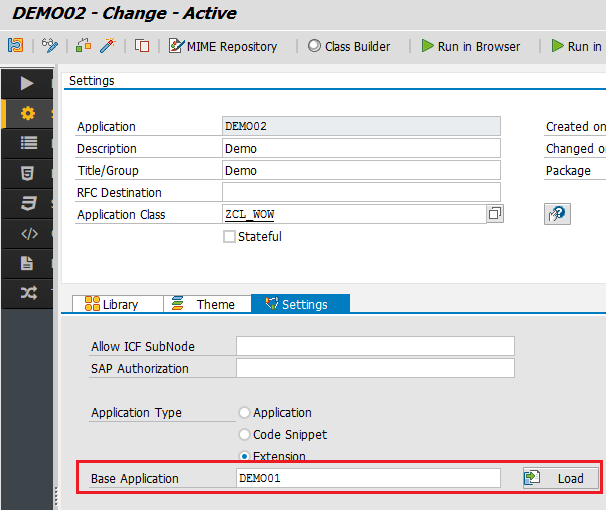Open the code brackets sidebar icon
Screen dimensions: 606x510
[29, 233]
